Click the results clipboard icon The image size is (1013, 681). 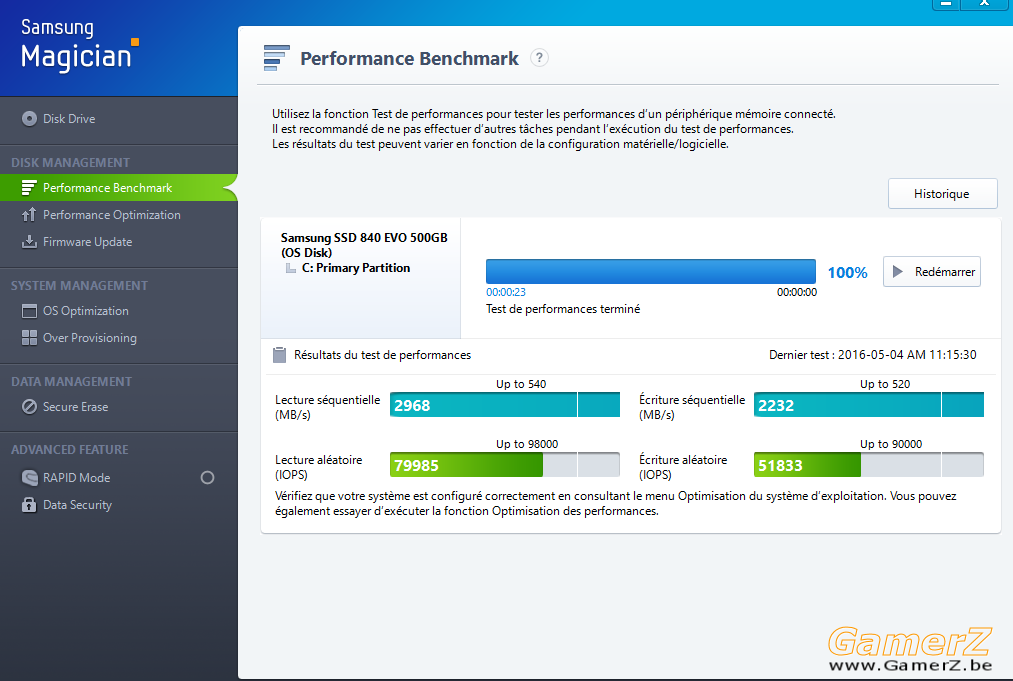coord(279,355)
